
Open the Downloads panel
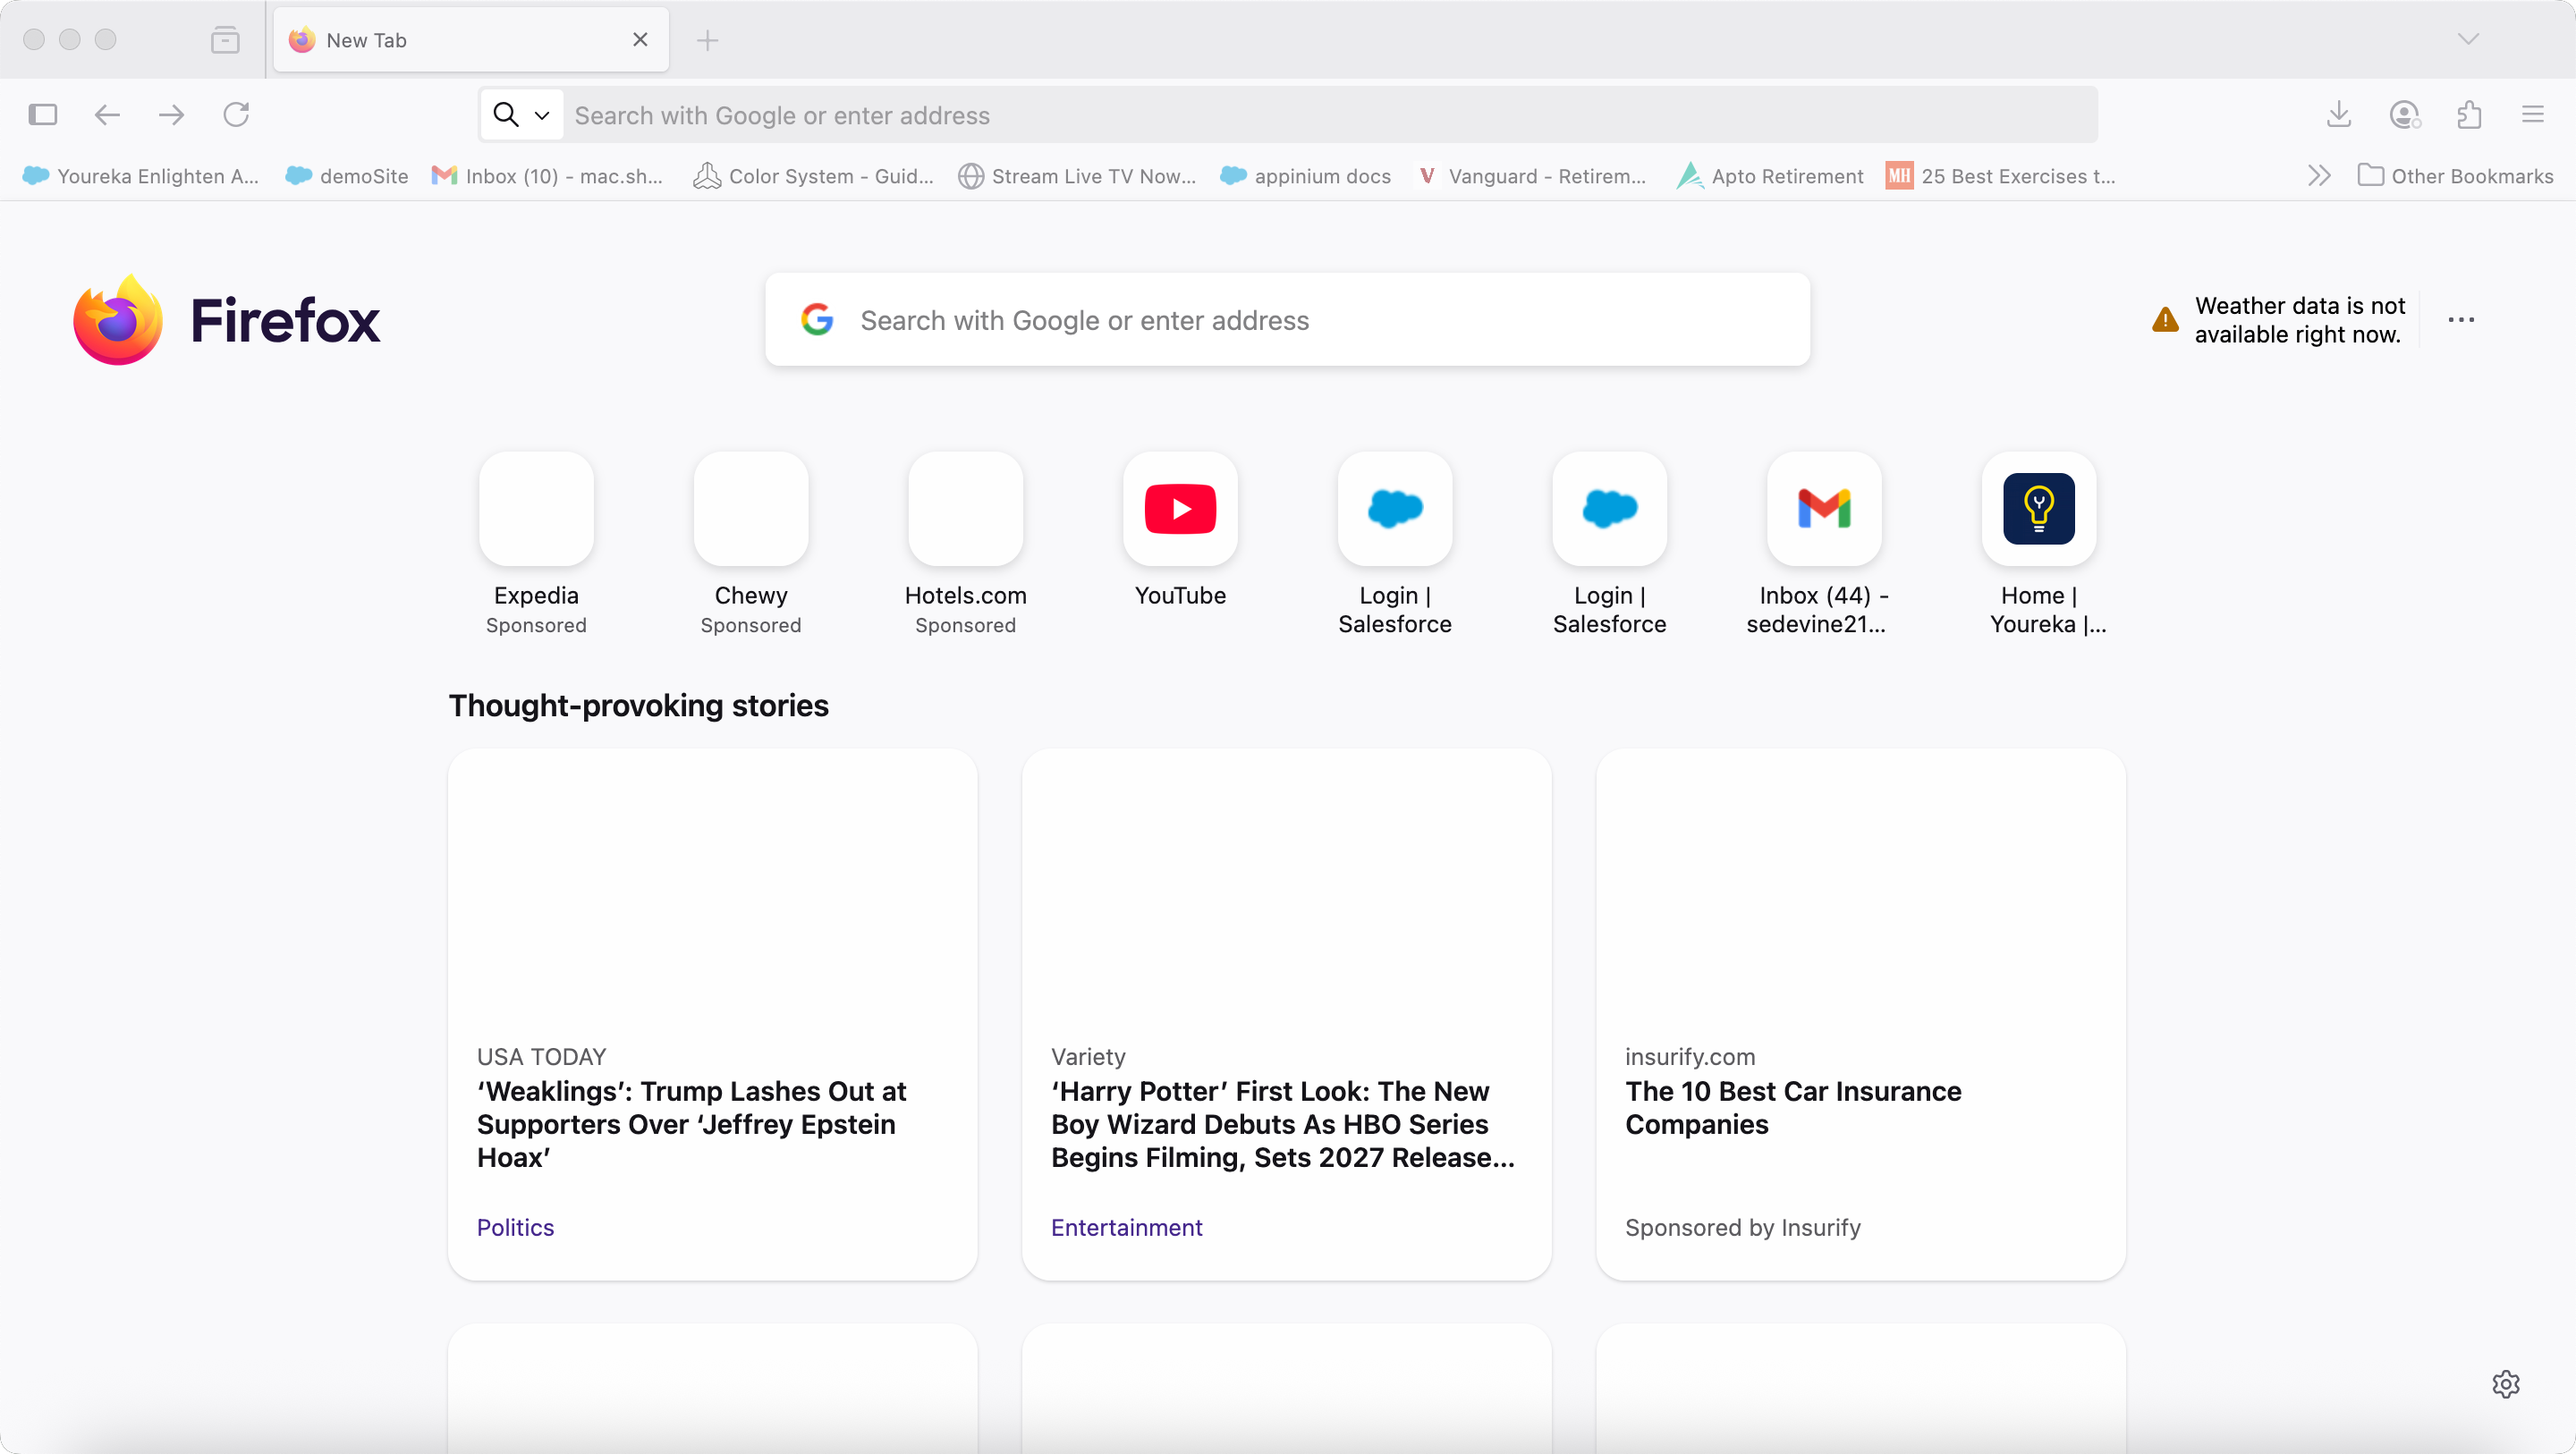2338,115
